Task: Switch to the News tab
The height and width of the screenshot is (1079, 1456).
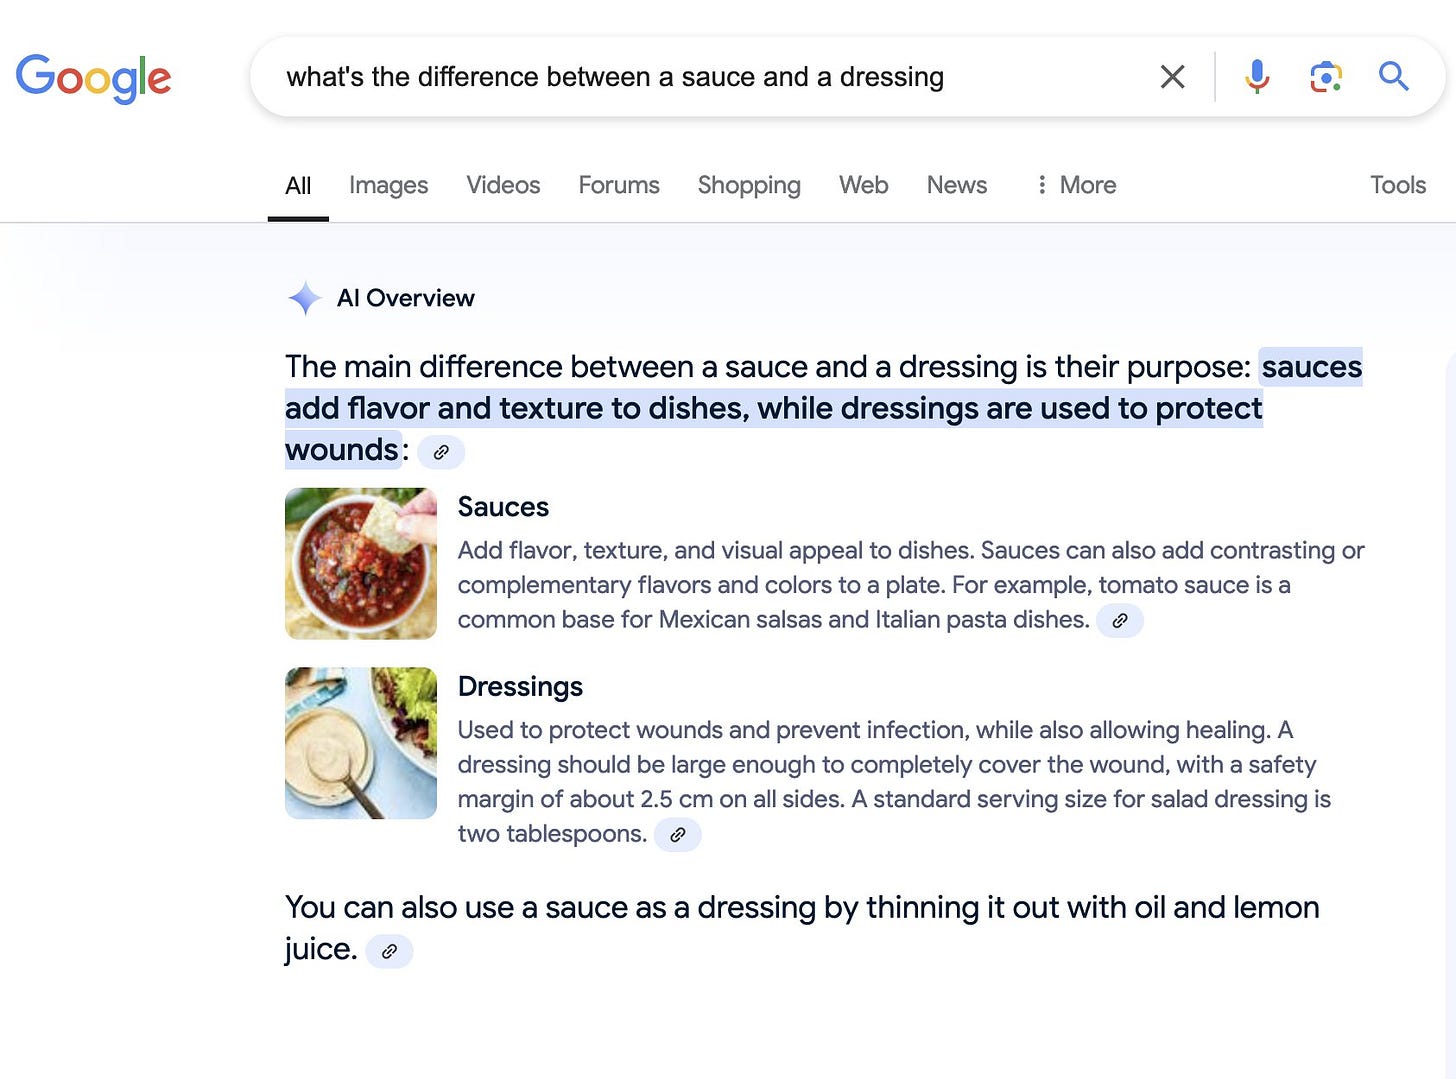Action: pos(956,185)
